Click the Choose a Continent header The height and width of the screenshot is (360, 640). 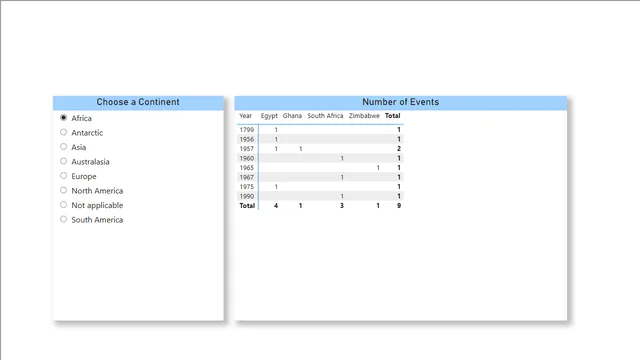click(x=138, y=102)
